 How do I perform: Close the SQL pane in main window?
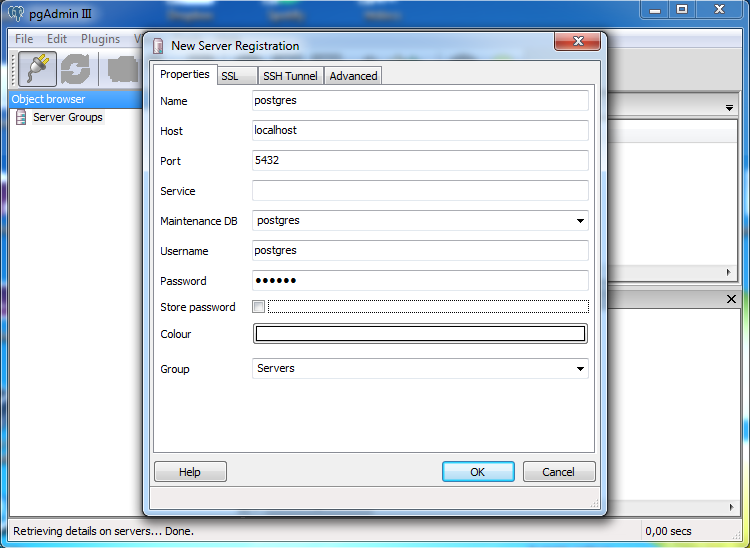tap(731, 299)
